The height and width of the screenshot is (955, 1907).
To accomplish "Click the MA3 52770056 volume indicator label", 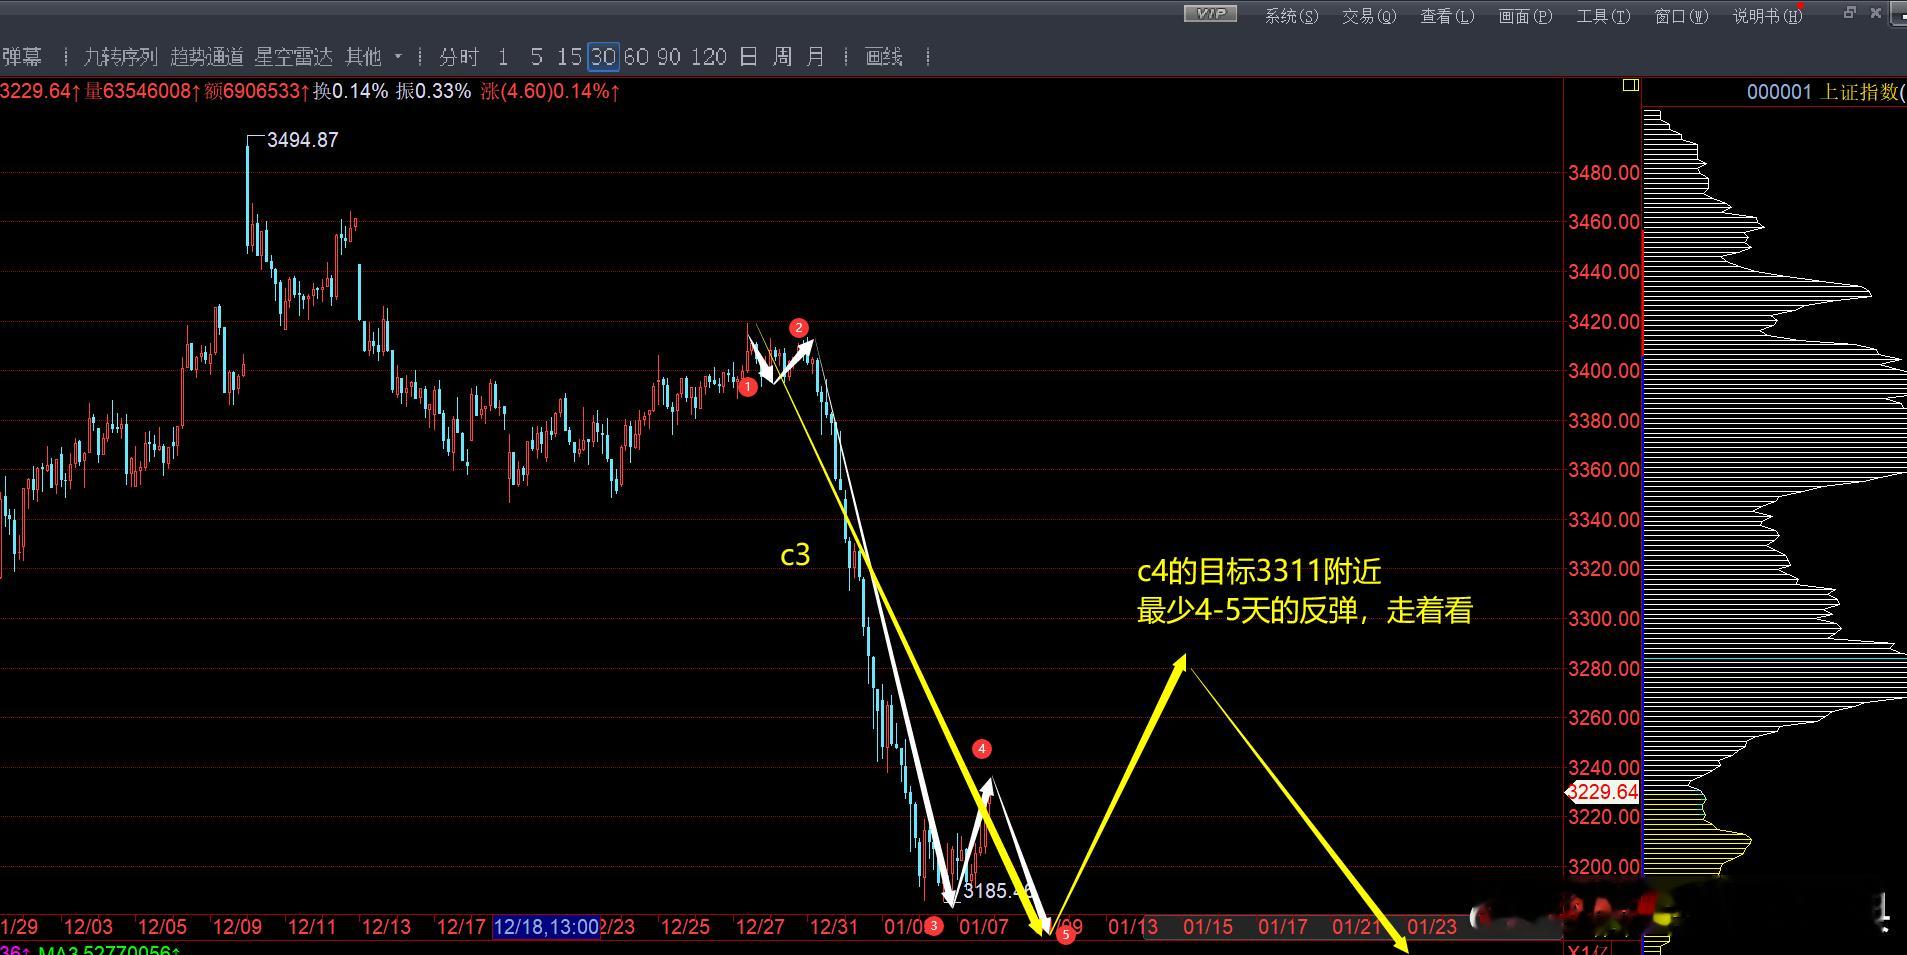I will pos(110,950).
